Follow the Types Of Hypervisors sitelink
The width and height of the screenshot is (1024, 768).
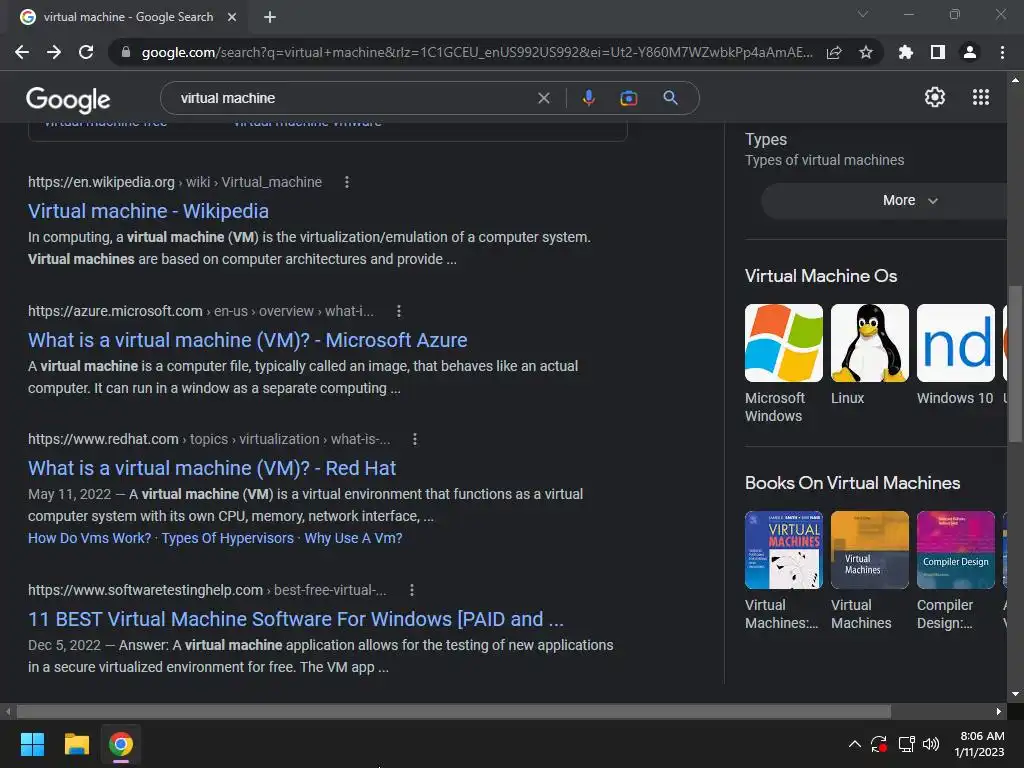click(227, 538)
